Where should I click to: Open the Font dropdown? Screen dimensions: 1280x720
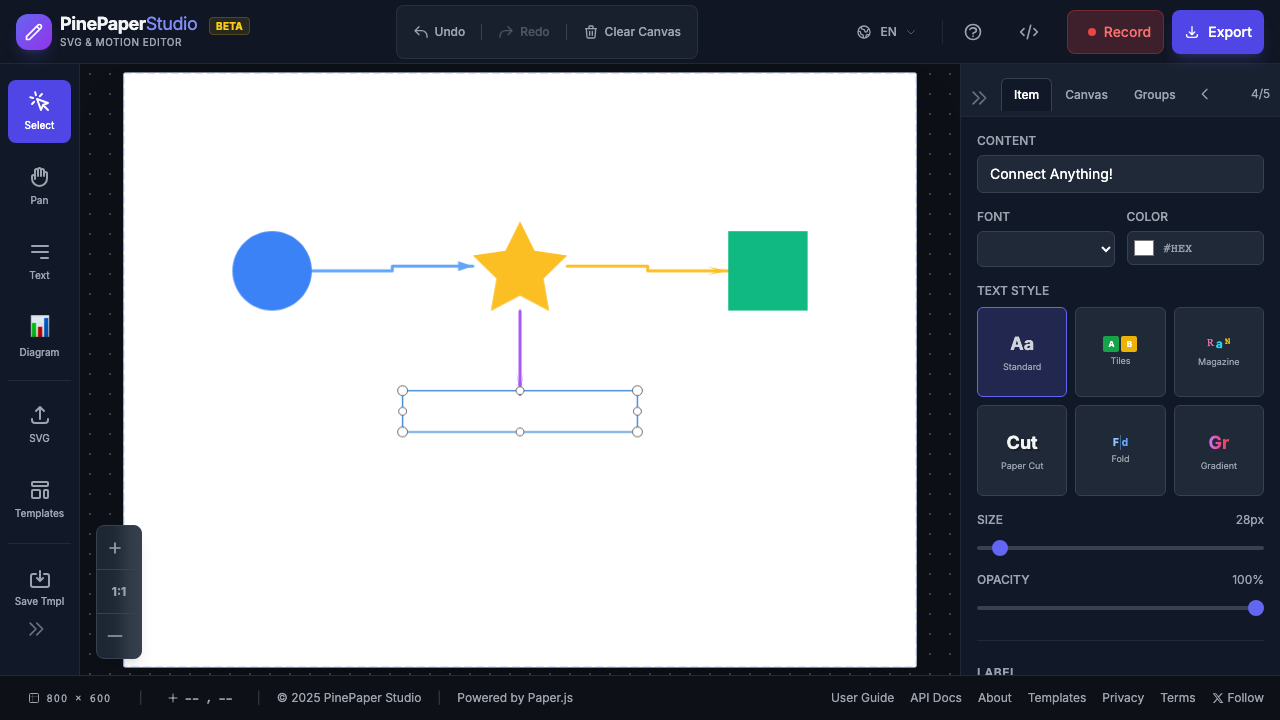coord(1045,249)
